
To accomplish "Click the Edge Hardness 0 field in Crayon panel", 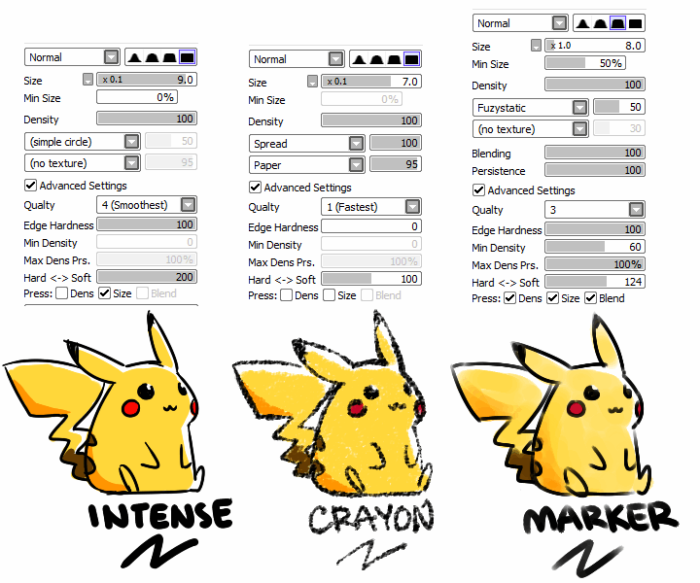I will pos(371,226).
